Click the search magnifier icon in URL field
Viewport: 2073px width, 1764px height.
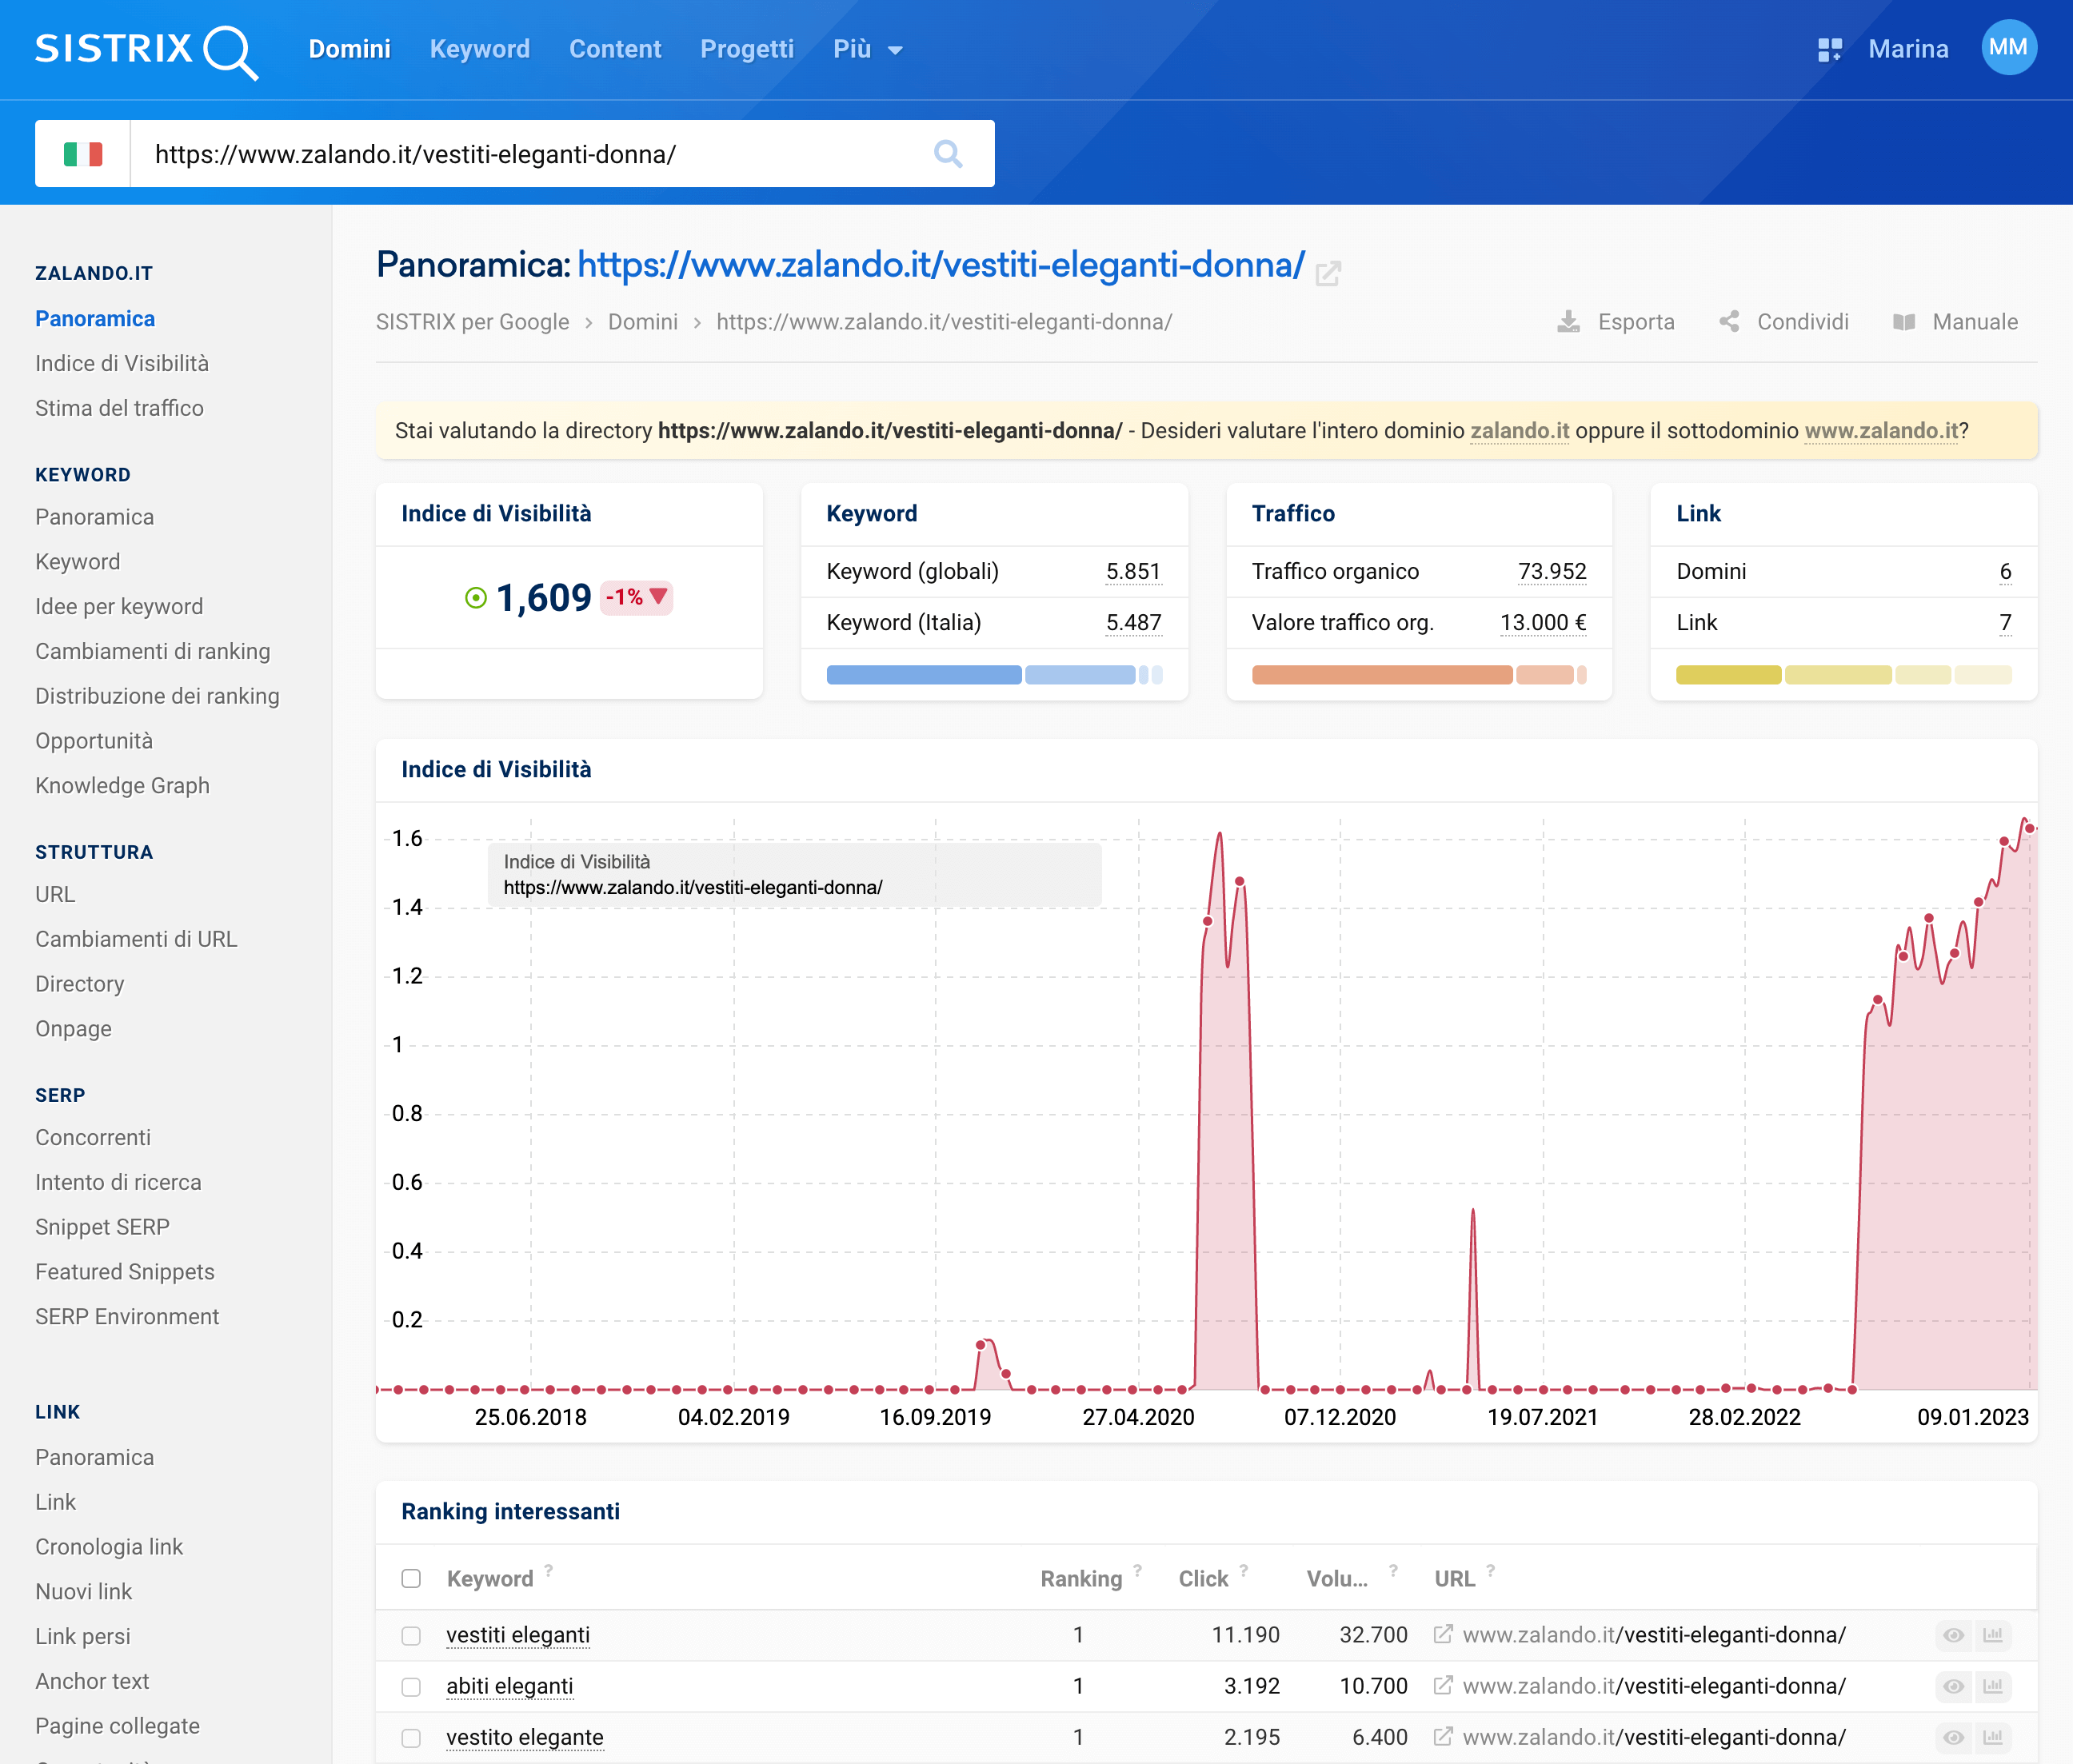pos(947,154)
